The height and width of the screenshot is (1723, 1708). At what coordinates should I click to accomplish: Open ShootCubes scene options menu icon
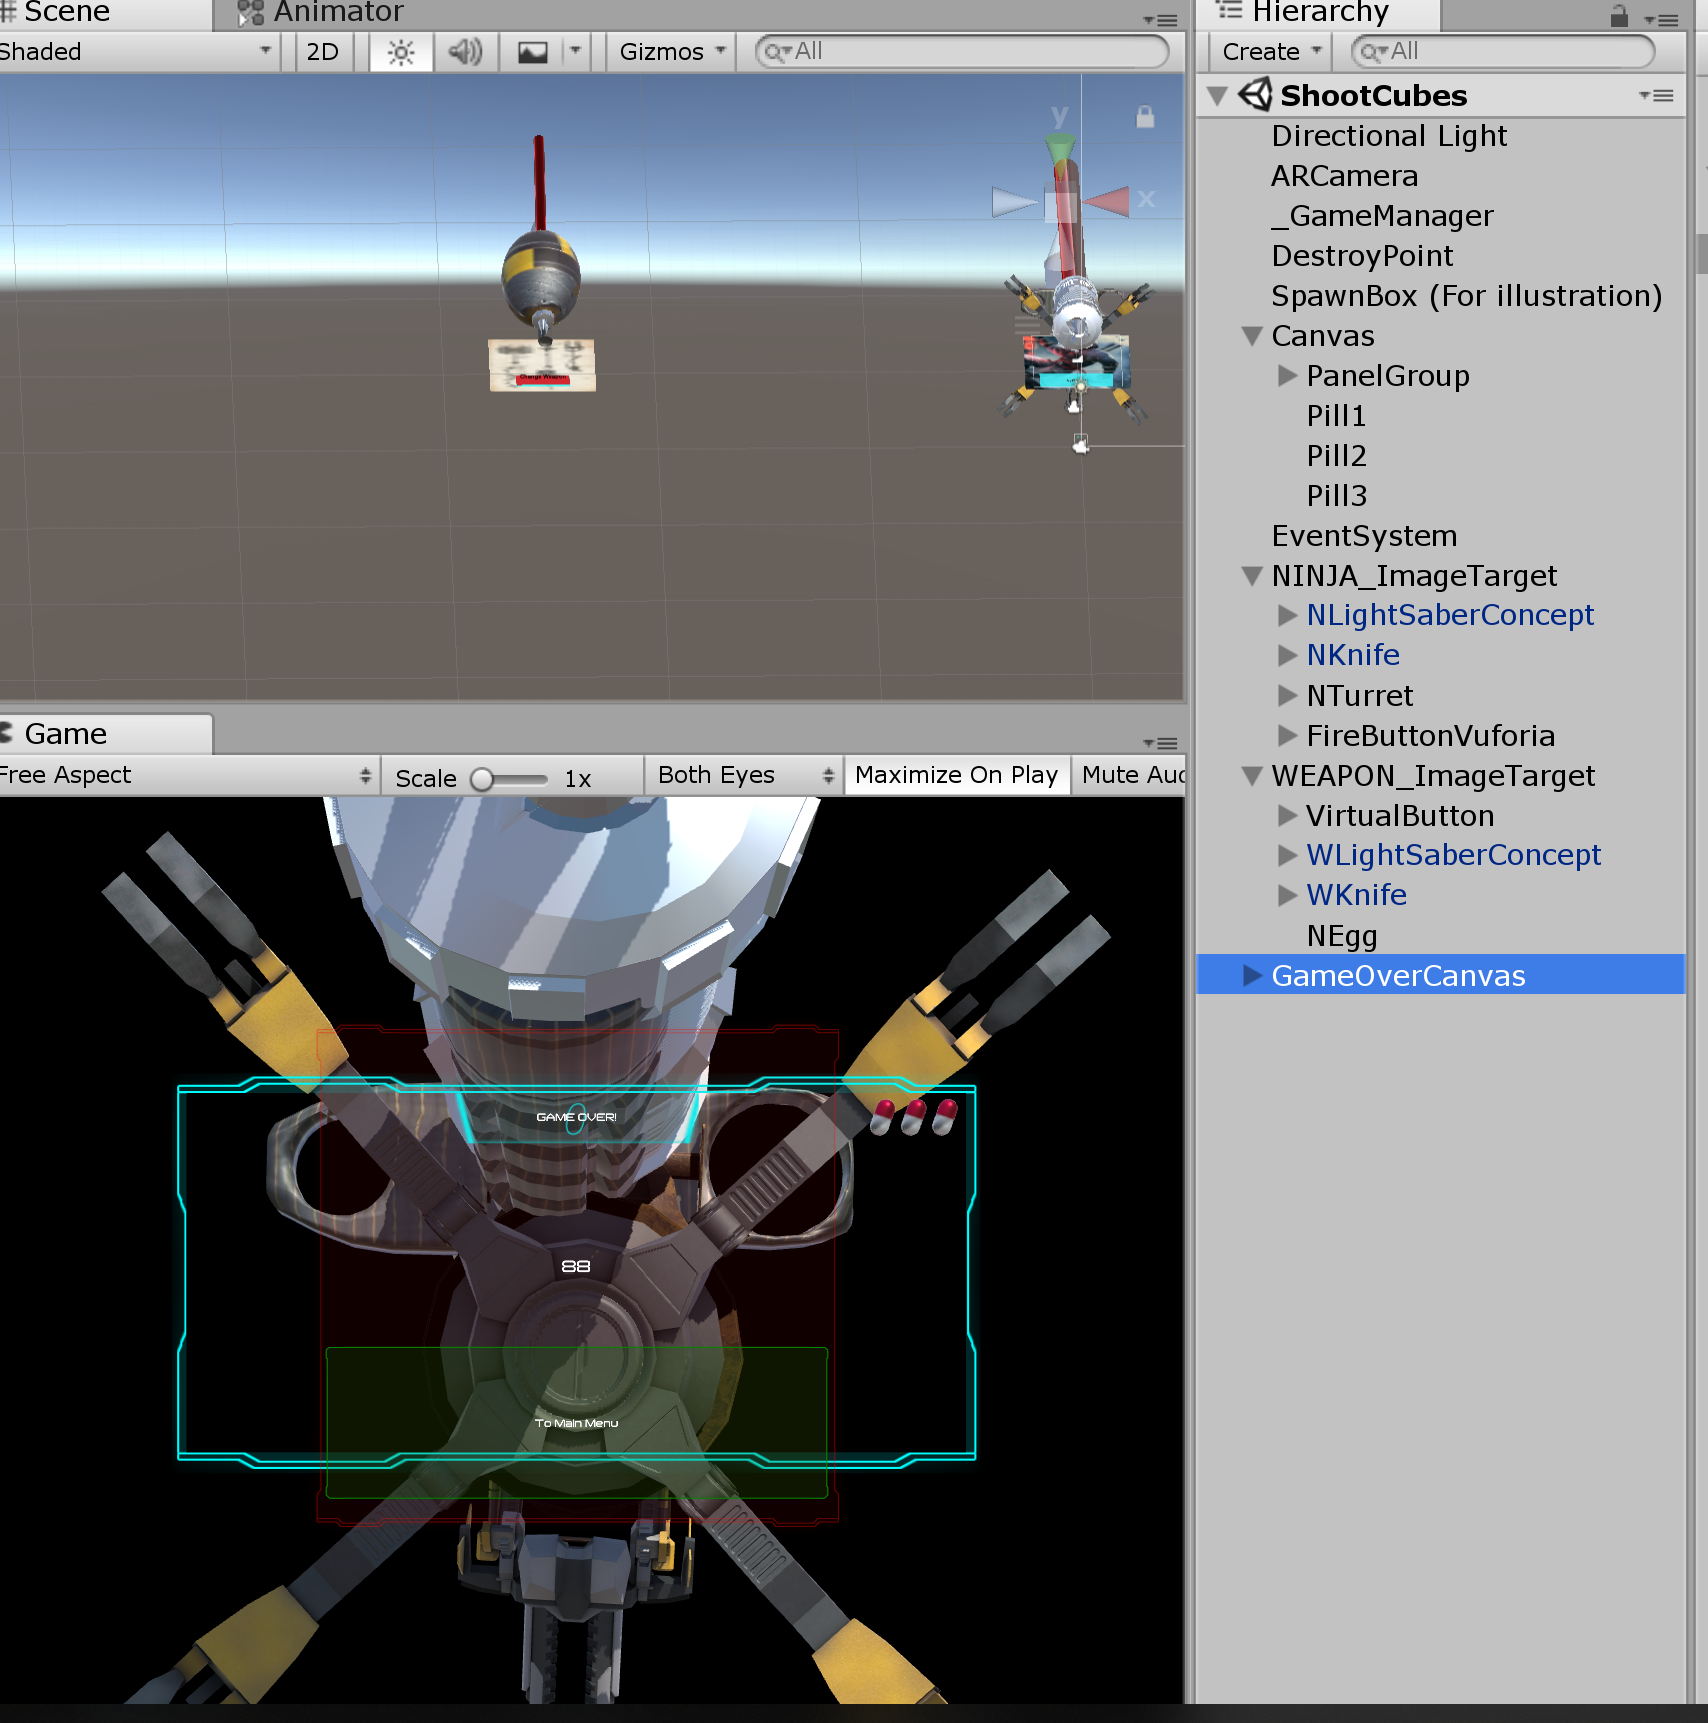(1656, 96)
